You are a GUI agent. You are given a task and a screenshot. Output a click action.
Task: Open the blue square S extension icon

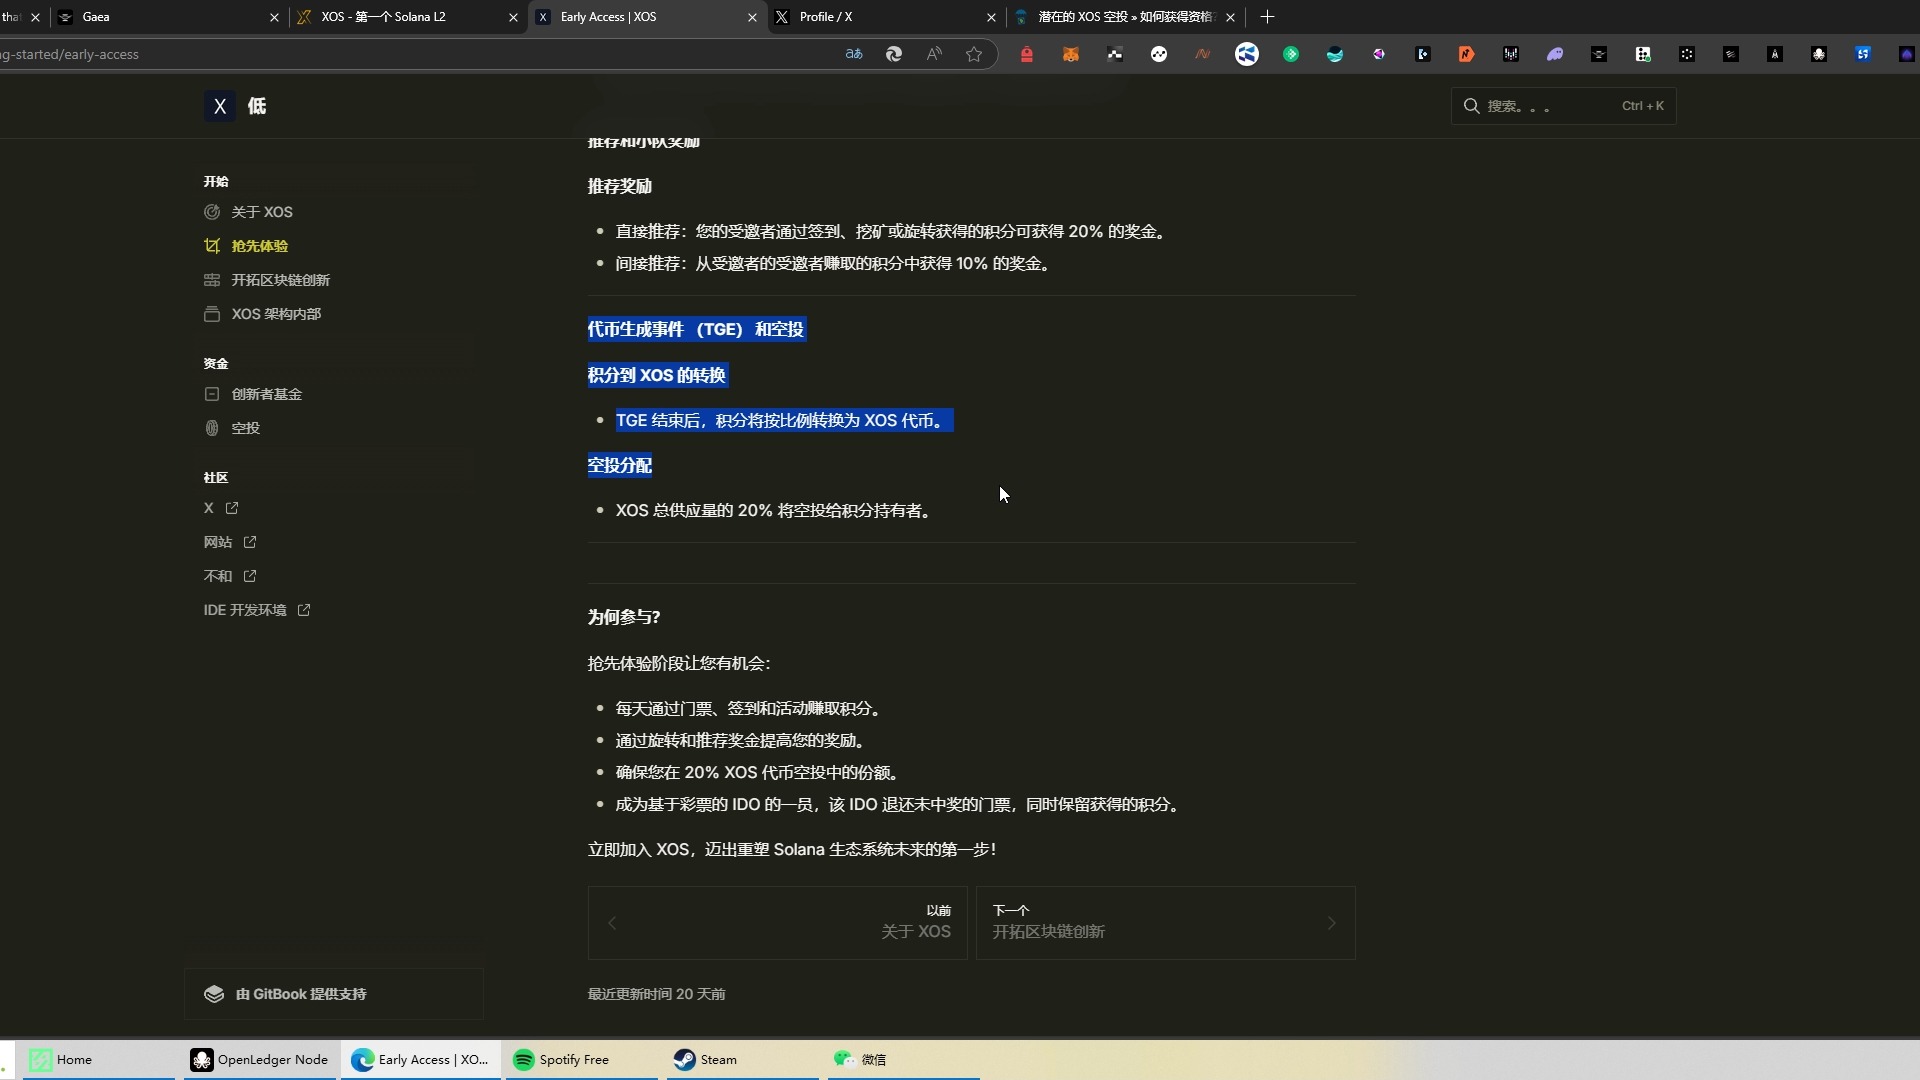point(1863,54)
